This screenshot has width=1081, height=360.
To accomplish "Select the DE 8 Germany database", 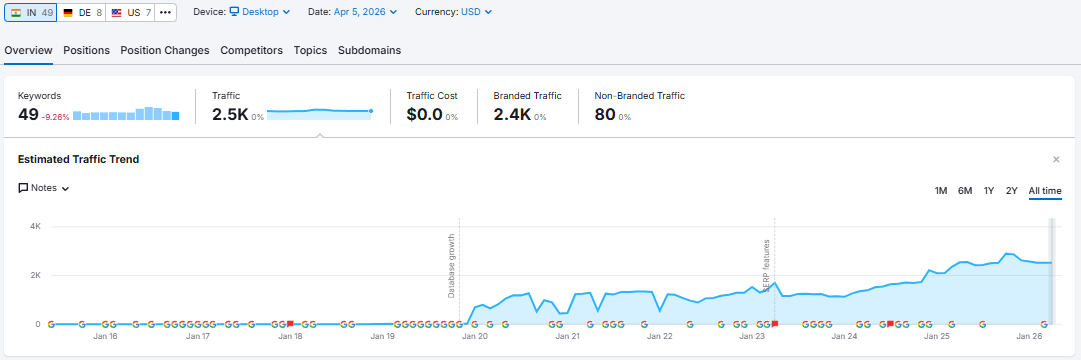I will click(x=81, y=12).
